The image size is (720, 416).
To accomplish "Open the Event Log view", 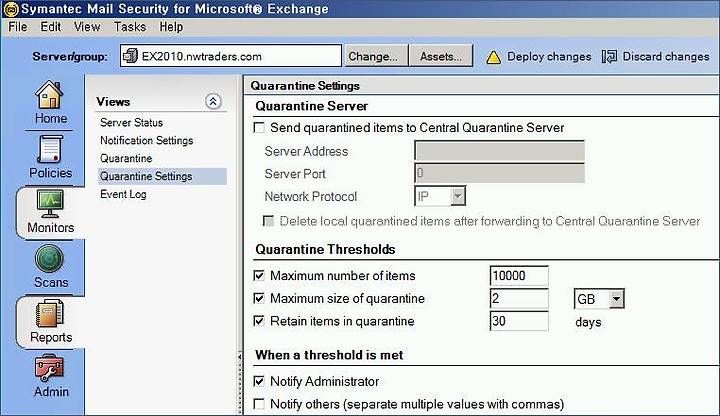I will tap(124, 194).
